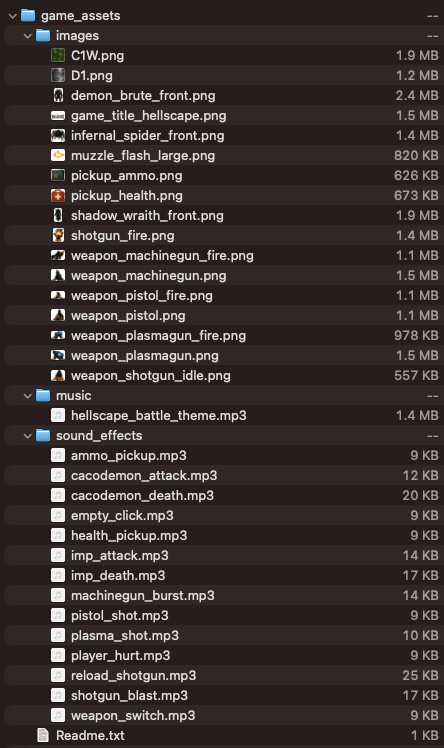The width and height of the screenshot is (444, 748).
Task: Click the pickup_health.png red medkit icon
Action: (x=58, y=196)
